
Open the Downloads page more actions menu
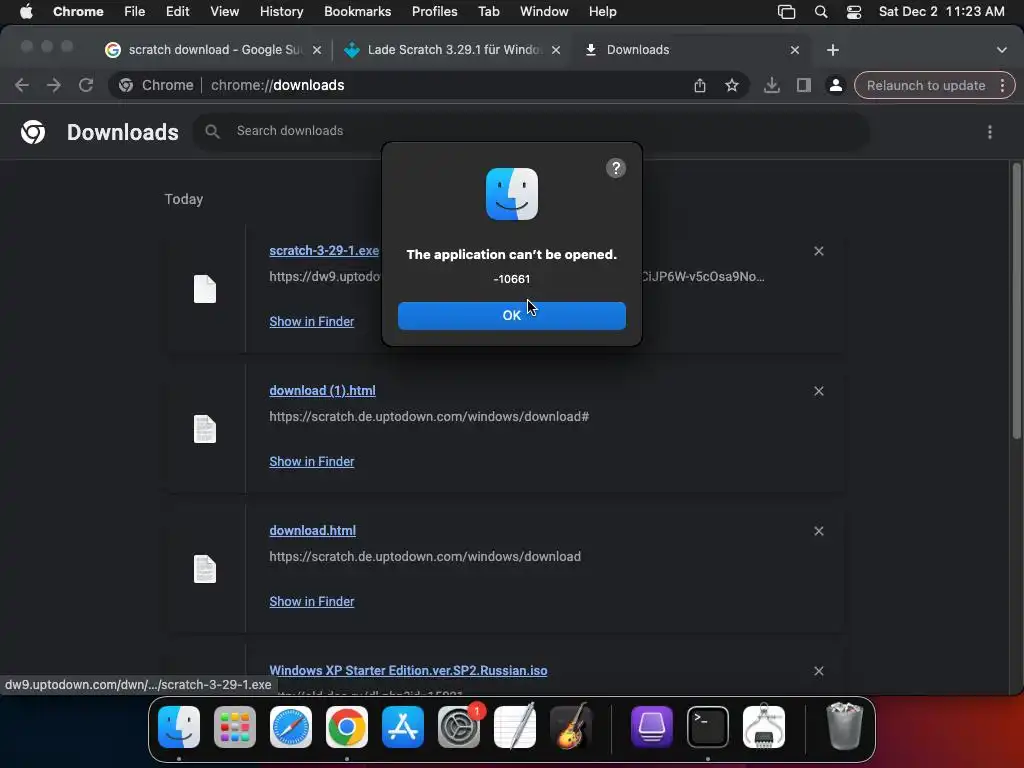point(989,132)
